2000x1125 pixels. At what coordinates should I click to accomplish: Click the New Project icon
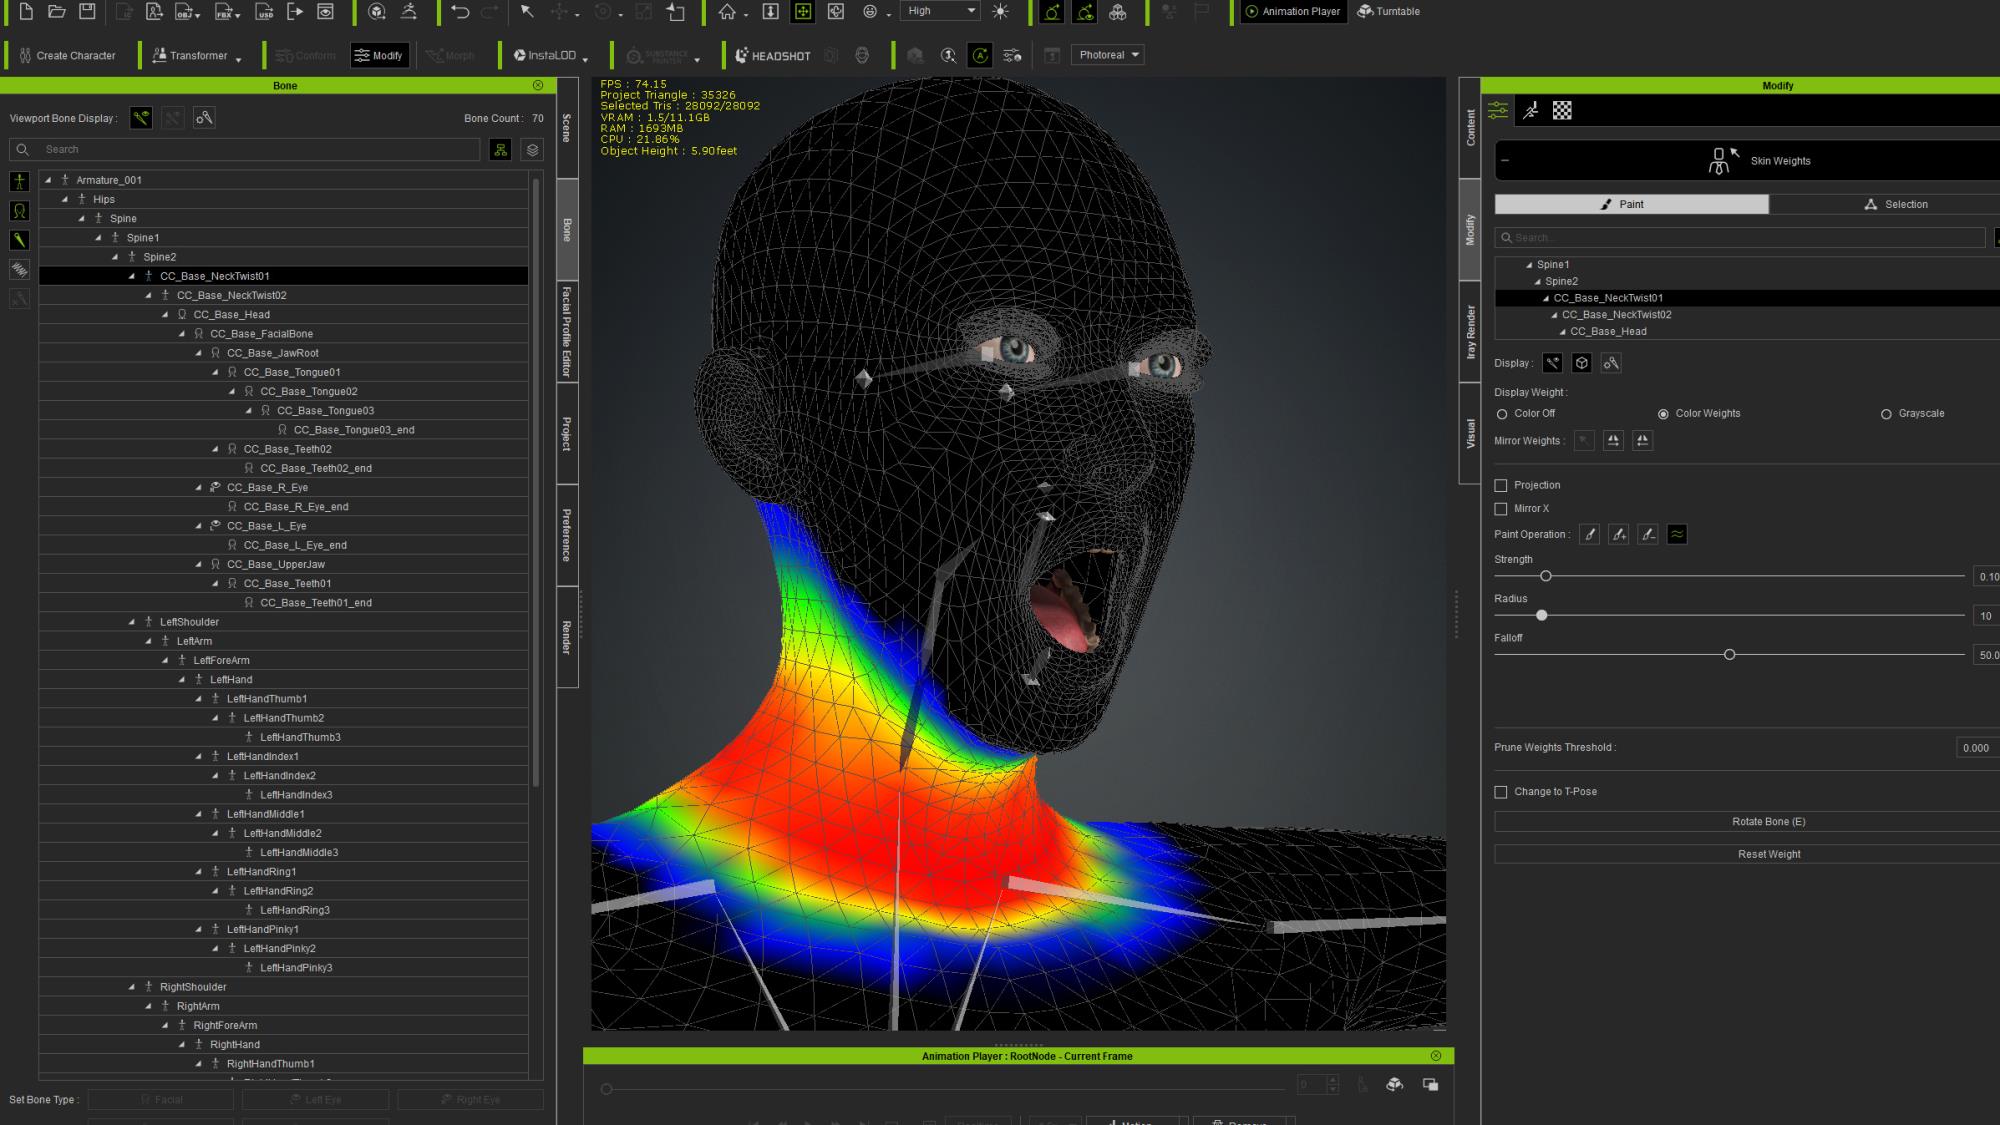click(x=26, y=12)
